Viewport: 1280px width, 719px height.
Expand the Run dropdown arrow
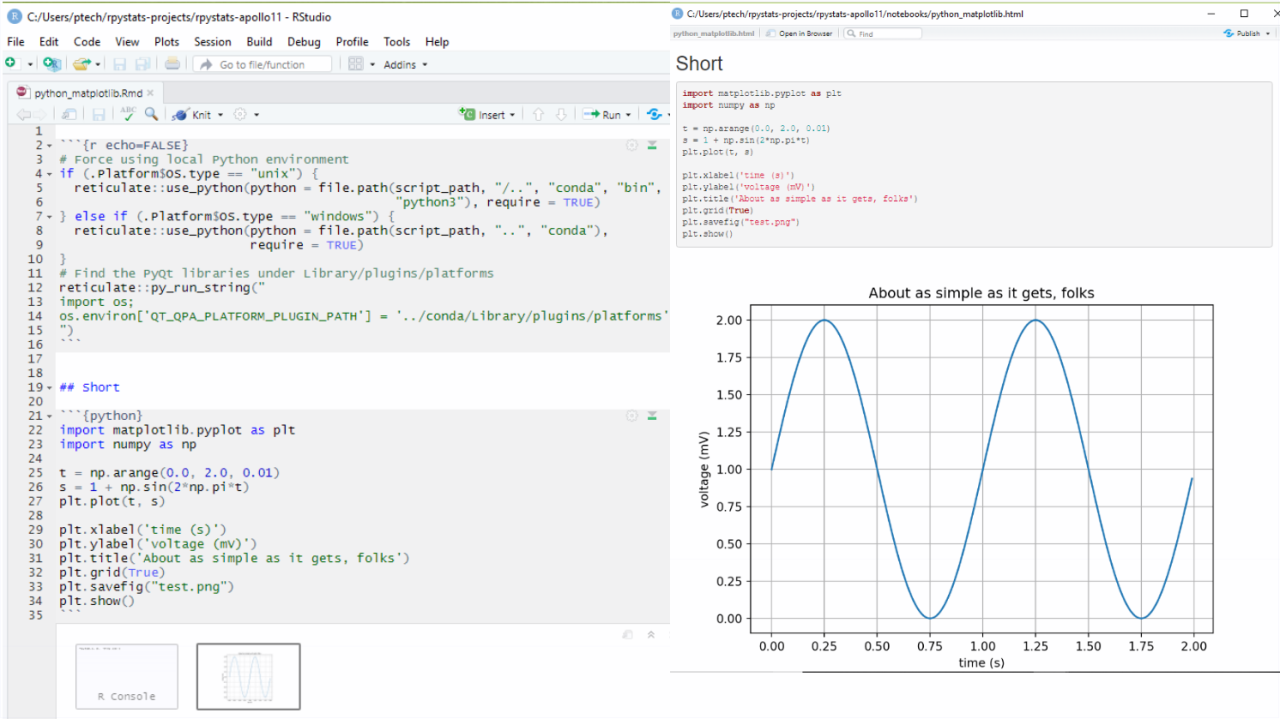point(628,115)
